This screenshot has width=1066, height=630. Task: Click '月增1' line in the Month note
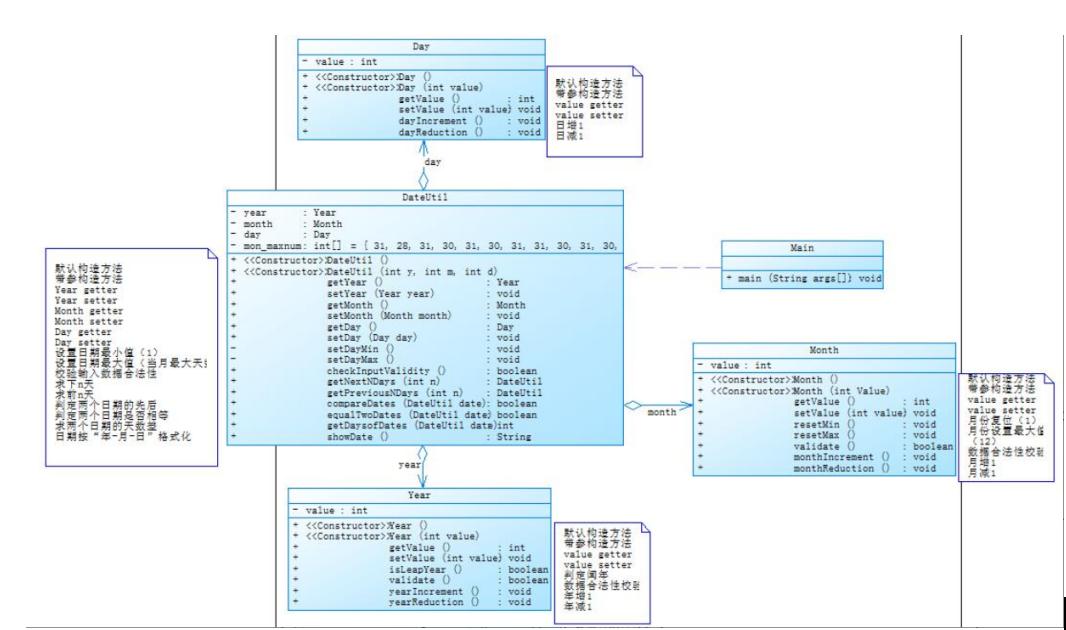(x=982, y=463)
